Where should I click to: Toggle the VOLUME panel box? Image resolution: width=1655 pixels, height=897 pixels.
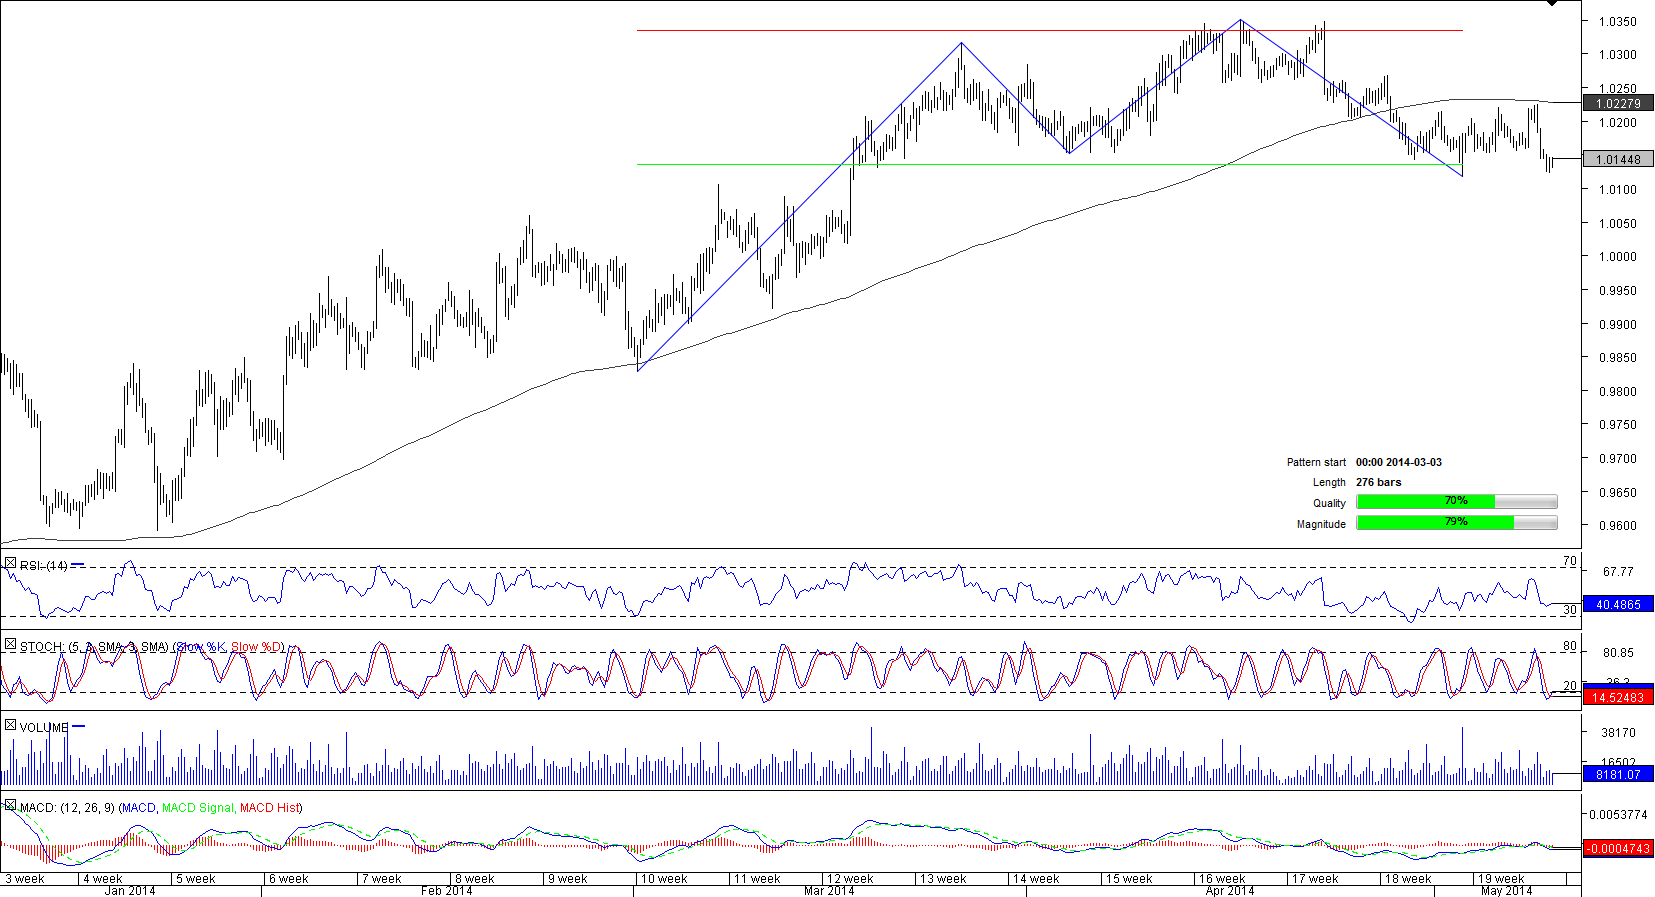point(10,726)
